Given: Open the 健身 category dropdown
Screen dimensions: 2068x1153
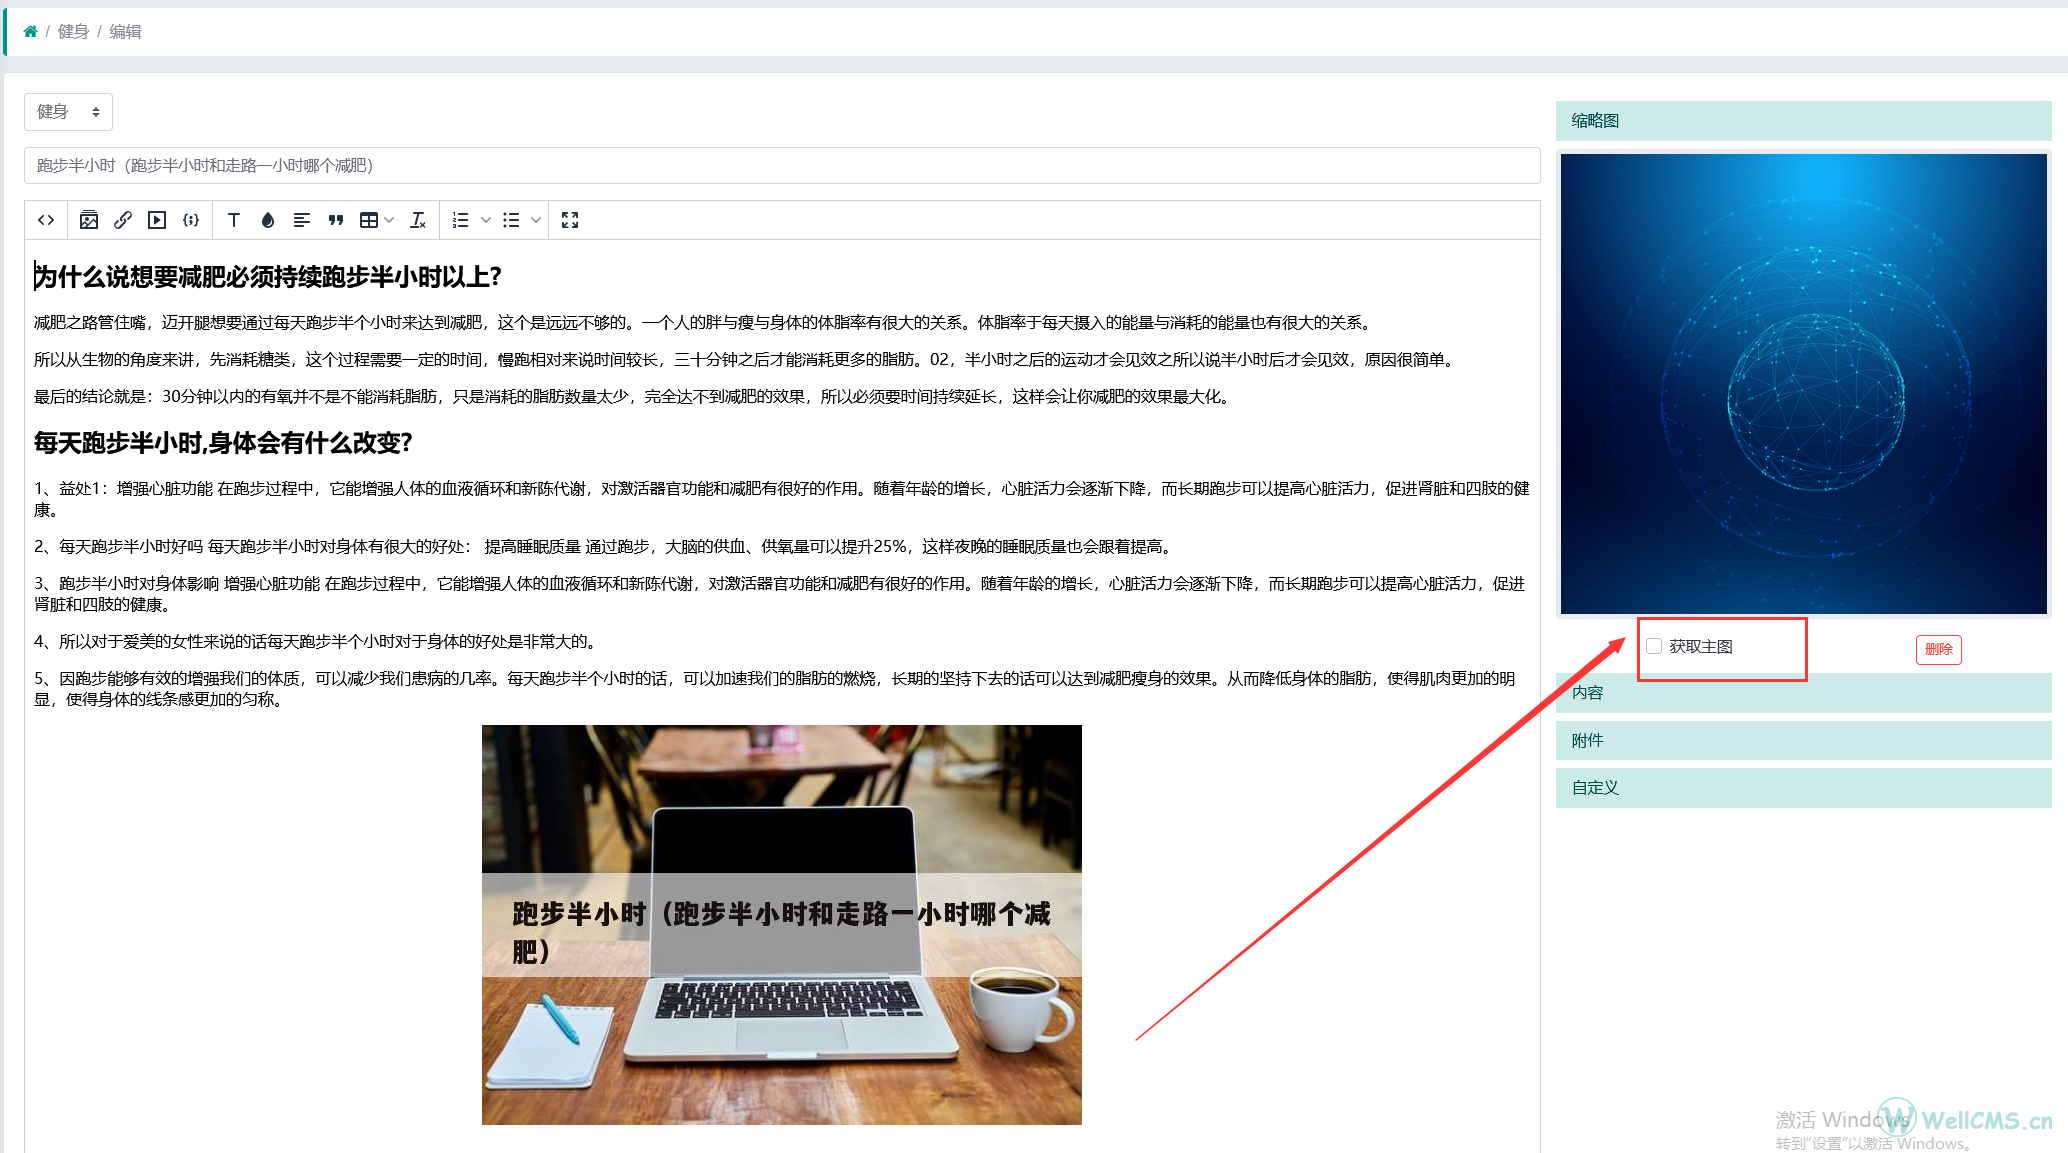Looking at the screenshot, I should (68, 112).
